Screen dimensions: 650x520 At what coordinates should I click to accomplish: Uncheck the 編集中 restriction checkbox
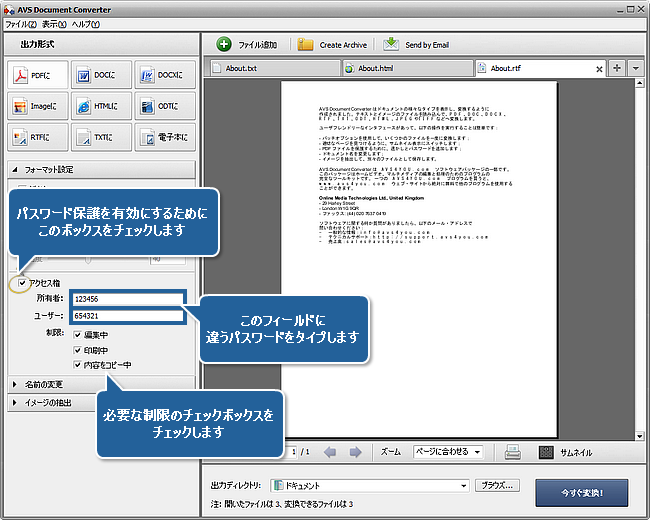pos(77,335)
